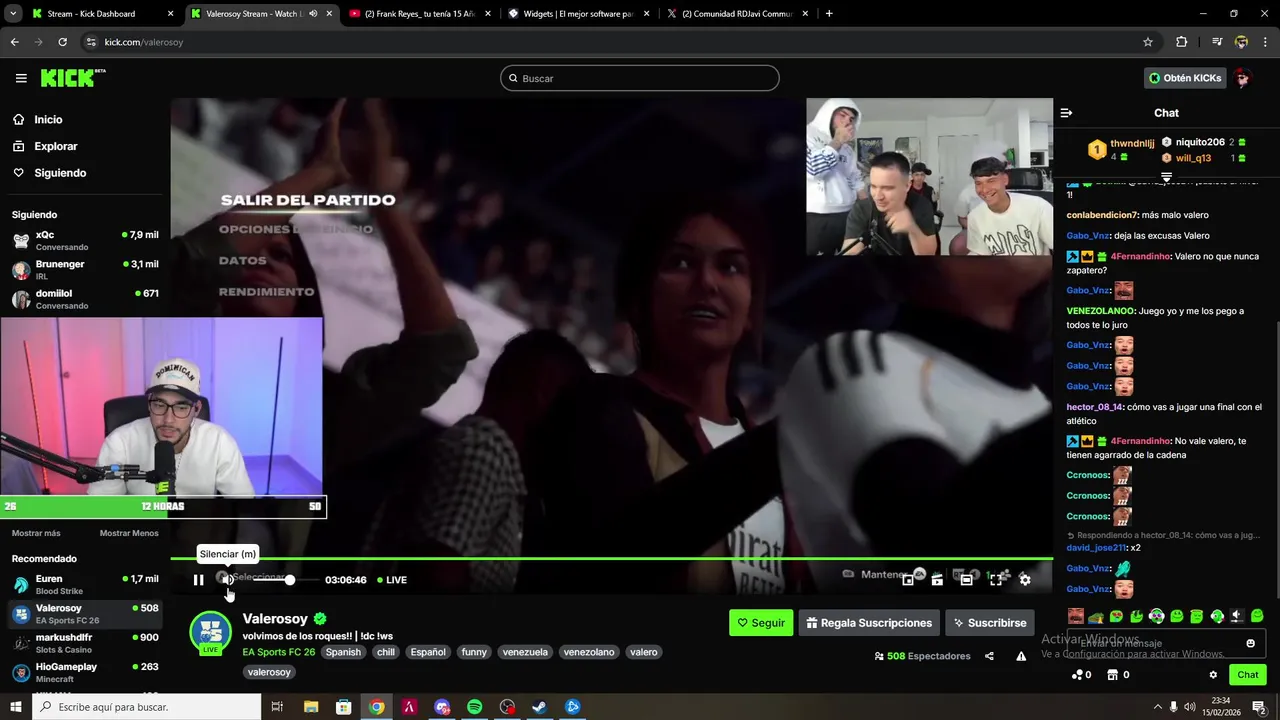Screen dimensions: 1280x720
Task: Open Chrome extensions puzzle icon
Action: (x=1181, y=42)
